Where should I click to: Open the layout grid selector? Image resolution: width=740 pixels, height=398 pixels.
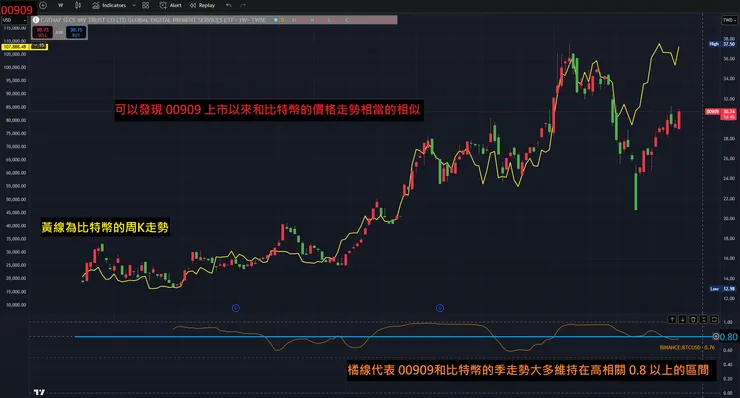point(146,5)
